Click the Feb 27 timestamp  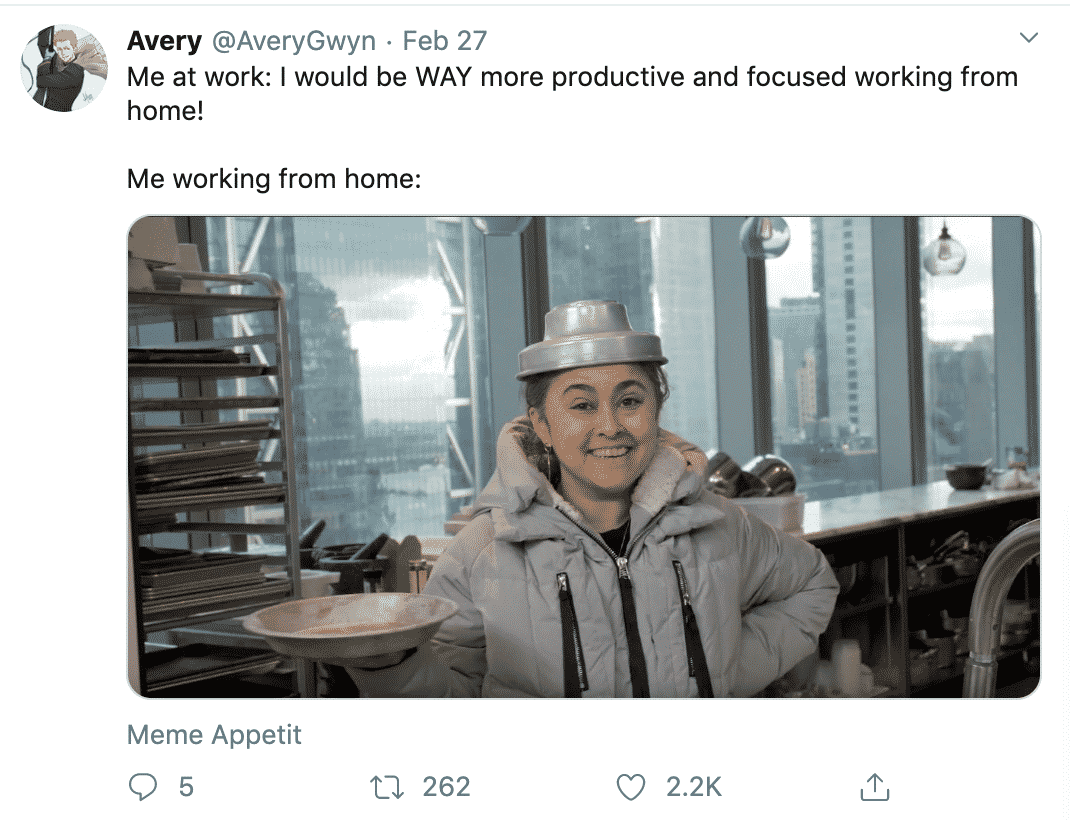[444, 41]
